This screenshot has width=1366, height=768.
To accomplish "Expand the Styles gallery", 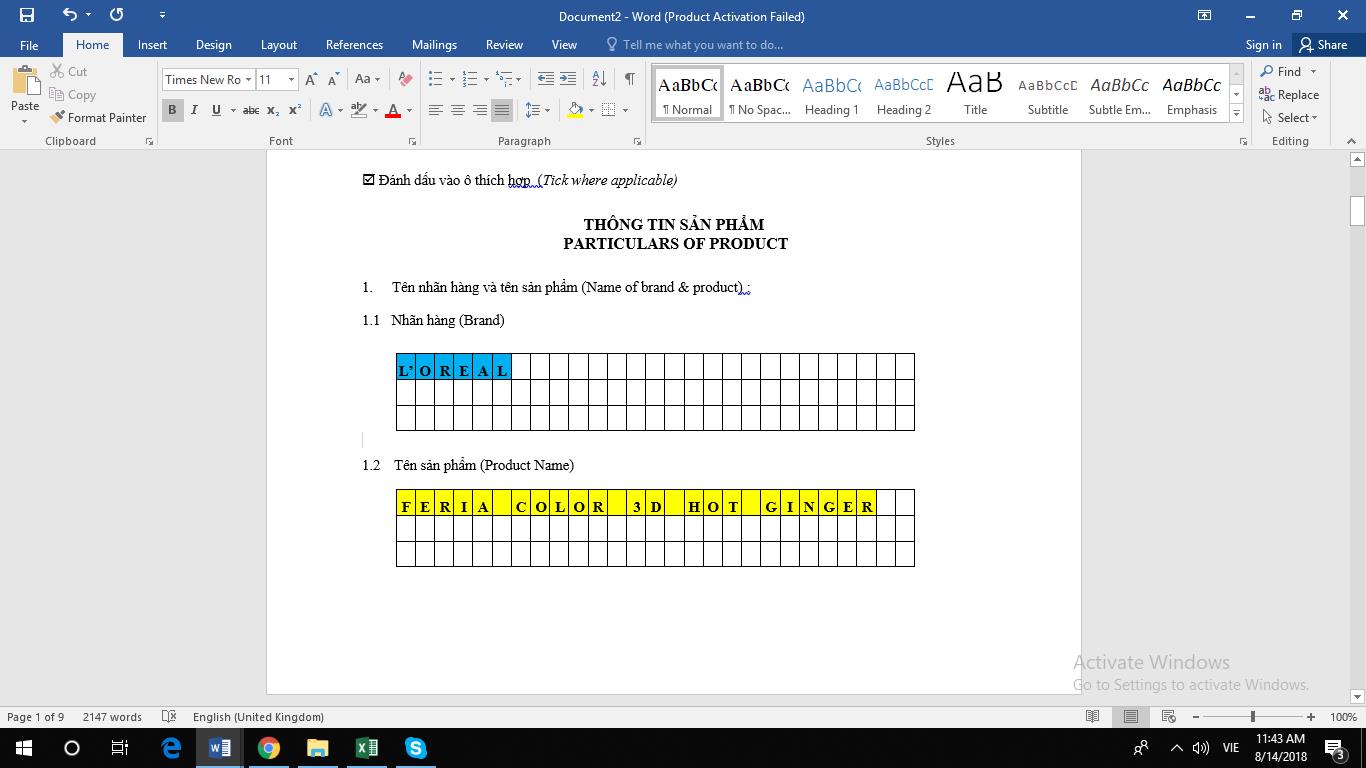I will coord(1236,114).
